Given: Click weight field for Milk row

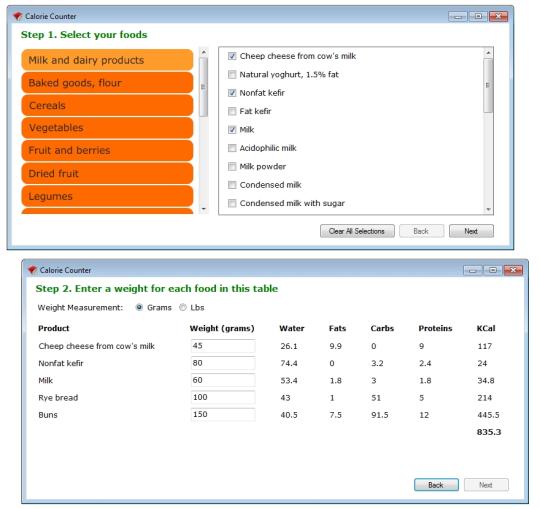Looking at the screenshot, I should point(223,380).
